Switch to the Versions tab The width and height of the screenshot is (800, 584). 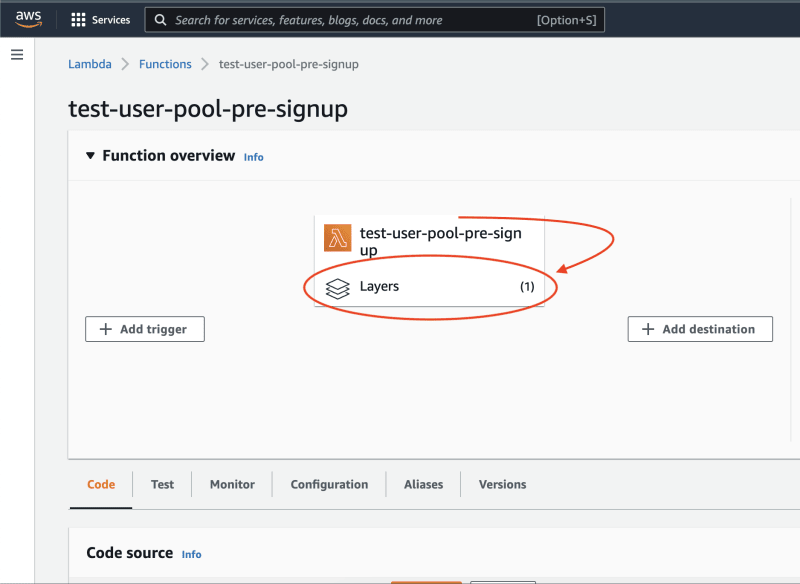coord(502,485)
